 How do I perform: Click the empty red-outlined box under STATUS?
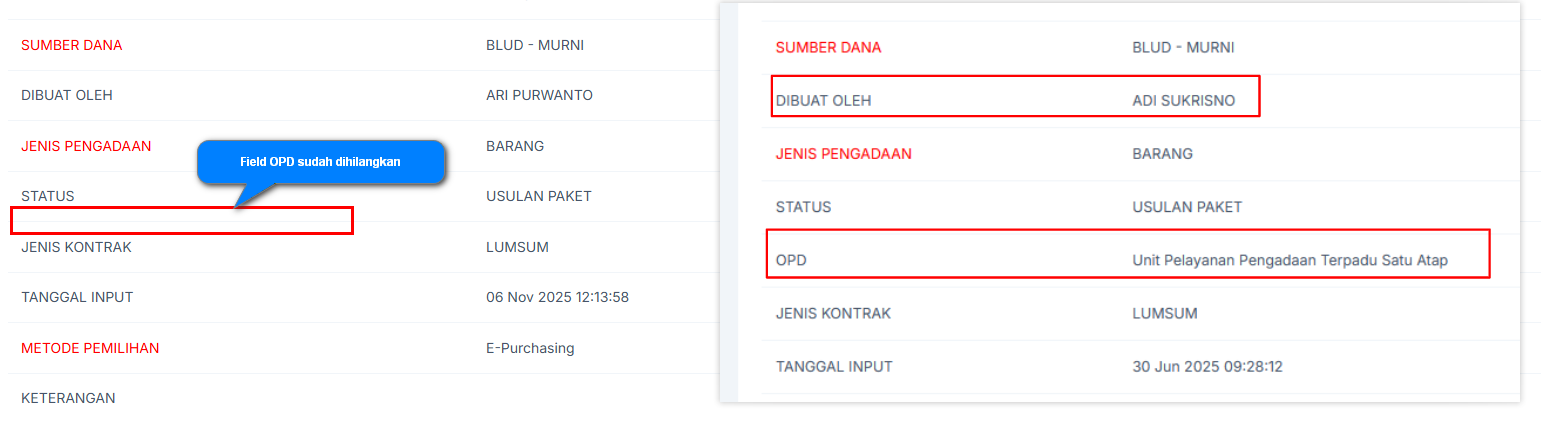(182, 220)
